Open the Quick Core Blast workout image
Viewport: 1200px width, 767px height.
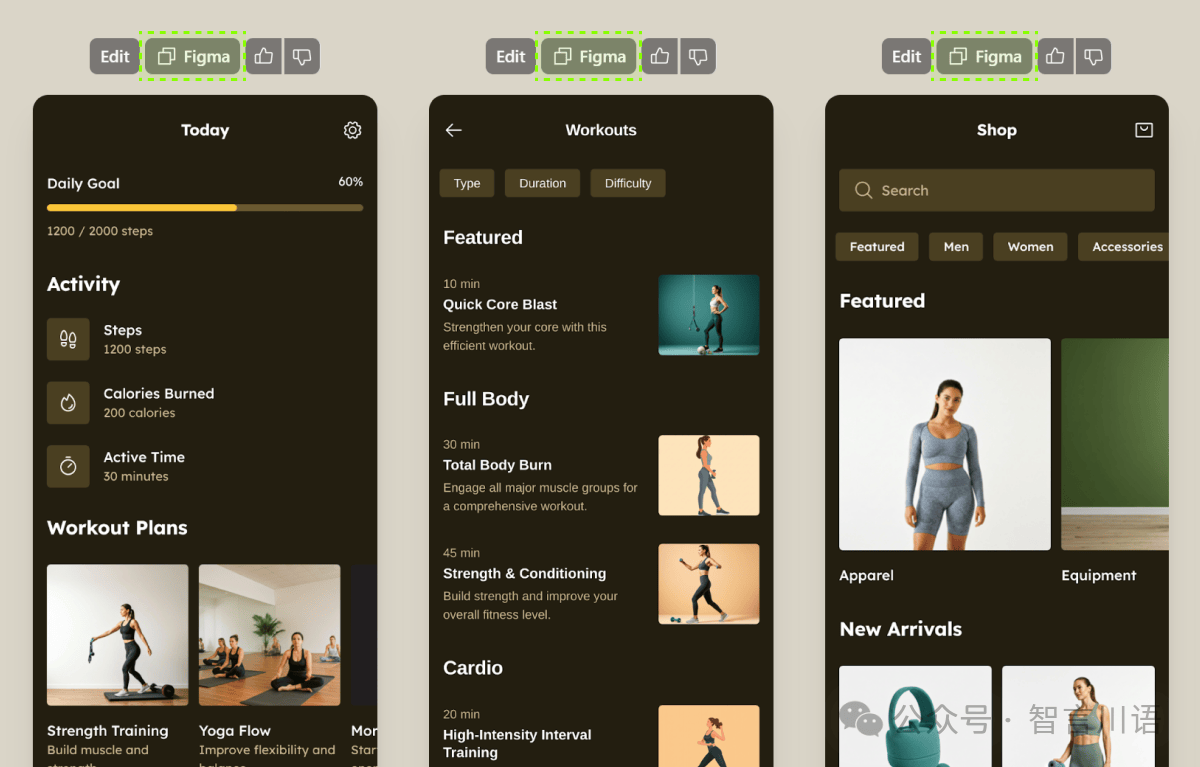(709, 315)
